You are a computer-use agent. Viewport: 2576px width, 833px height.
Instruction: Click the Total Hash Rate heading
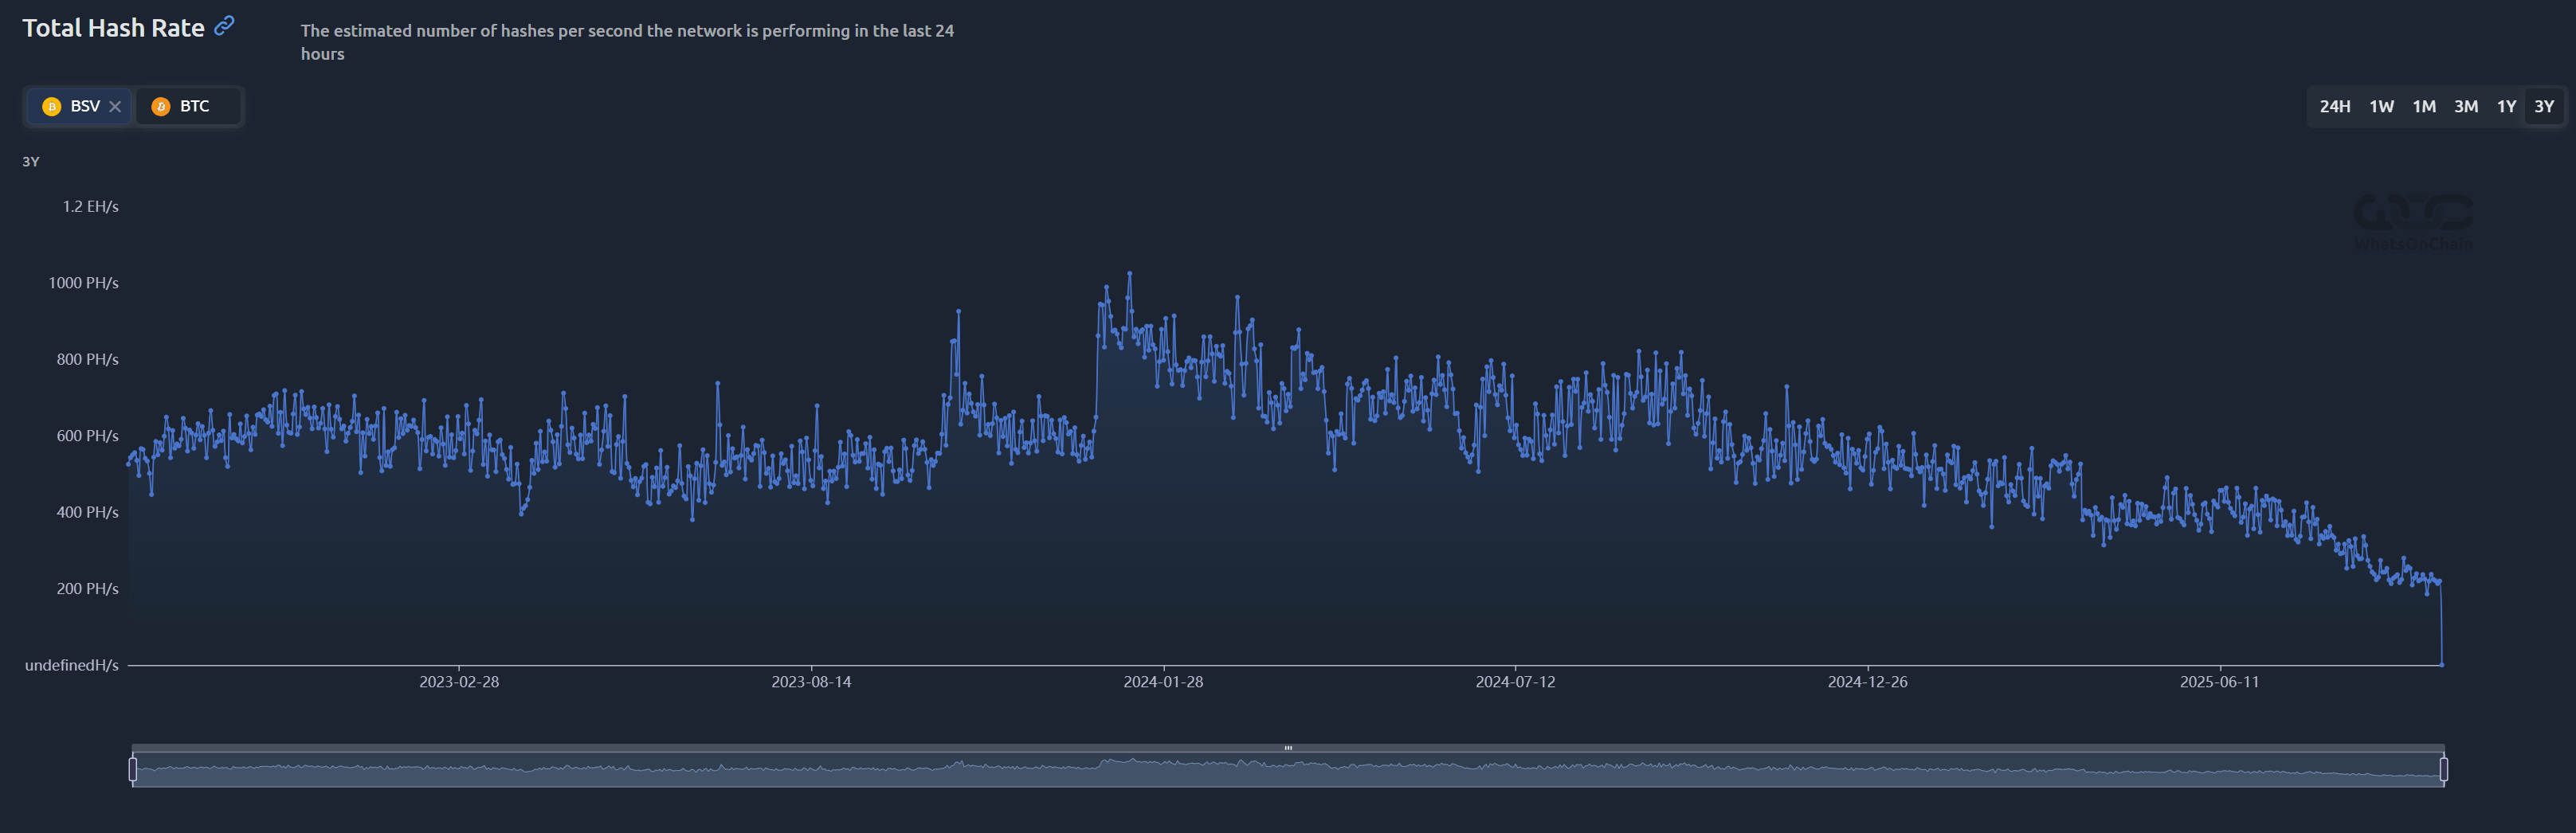(113, 28)
